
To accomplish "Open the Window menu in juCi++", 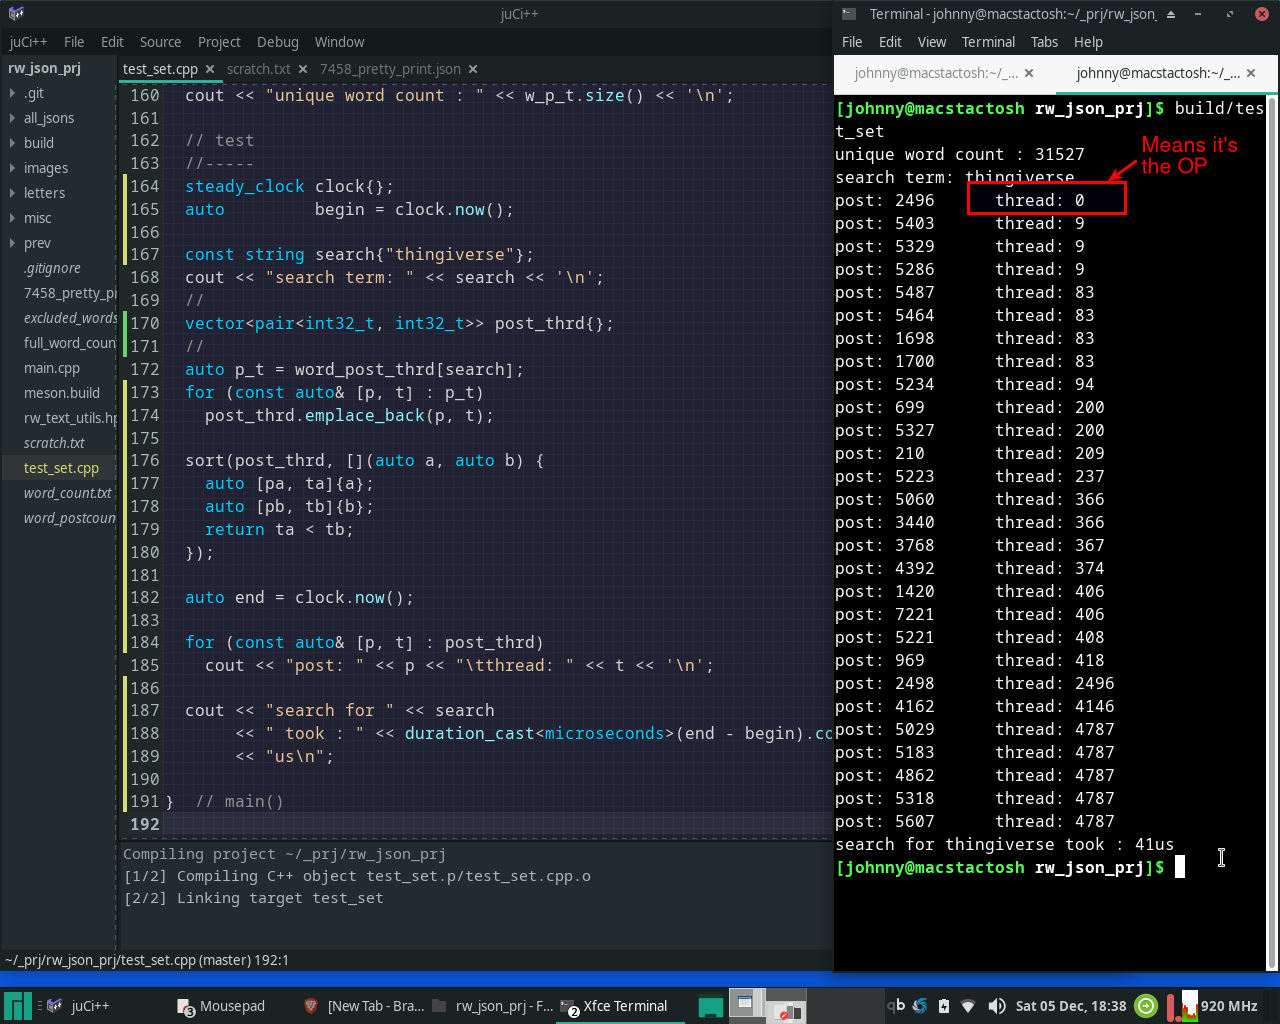I will point(339,42).
